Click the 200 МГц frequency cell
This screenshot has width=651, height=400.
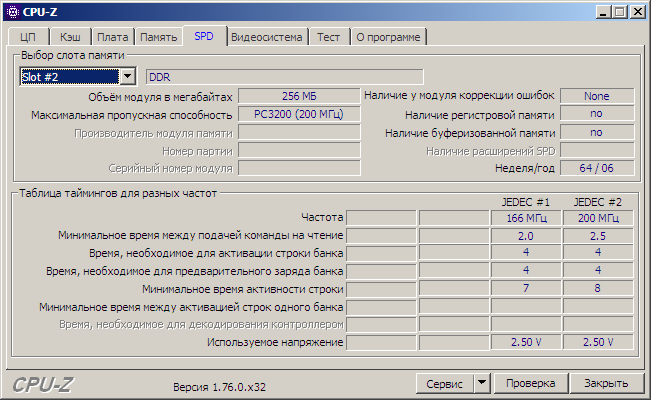pos(598,218)
